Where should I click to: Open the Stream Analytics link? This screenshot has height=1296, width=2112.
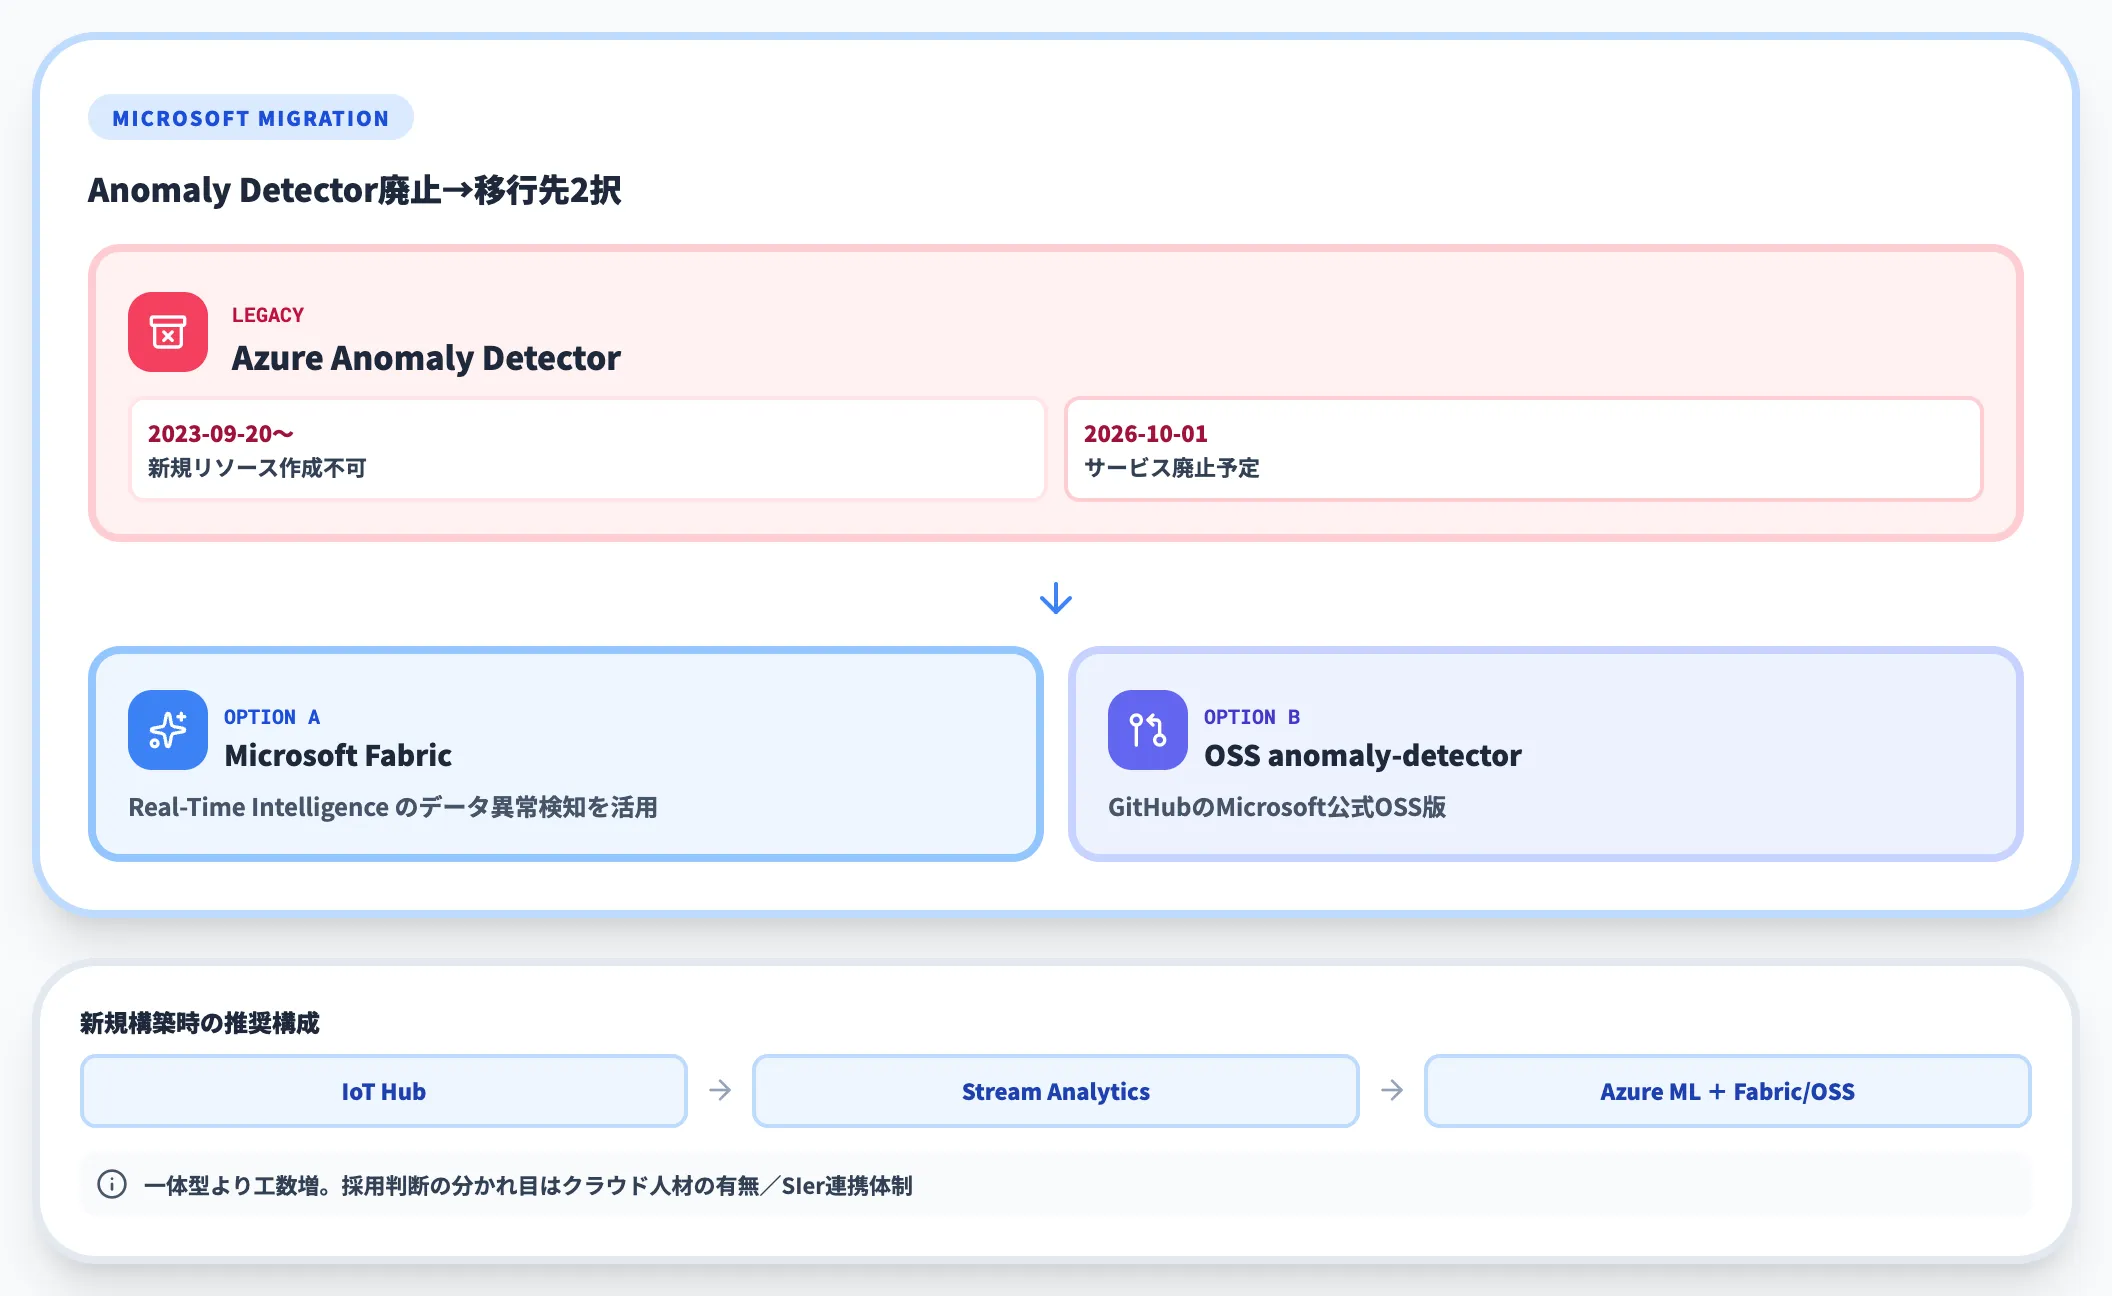pos(1055,1091)
